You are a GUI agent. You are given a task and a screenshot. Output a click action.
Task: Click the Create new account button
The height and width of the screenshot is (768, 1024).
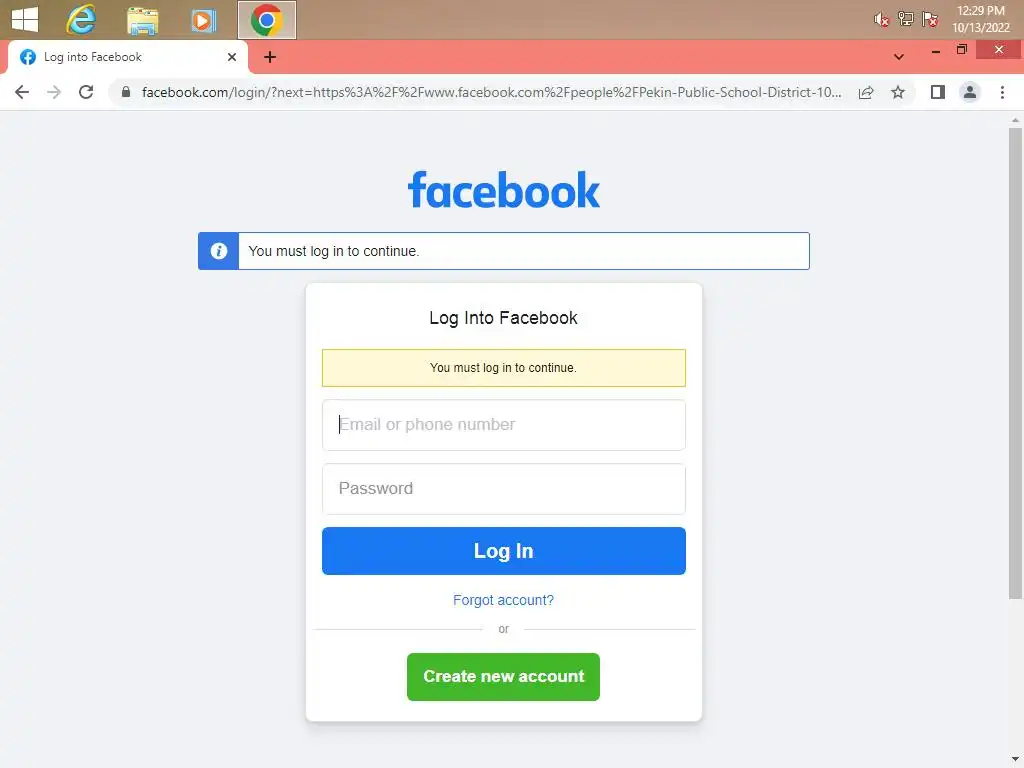pos(503,677)
